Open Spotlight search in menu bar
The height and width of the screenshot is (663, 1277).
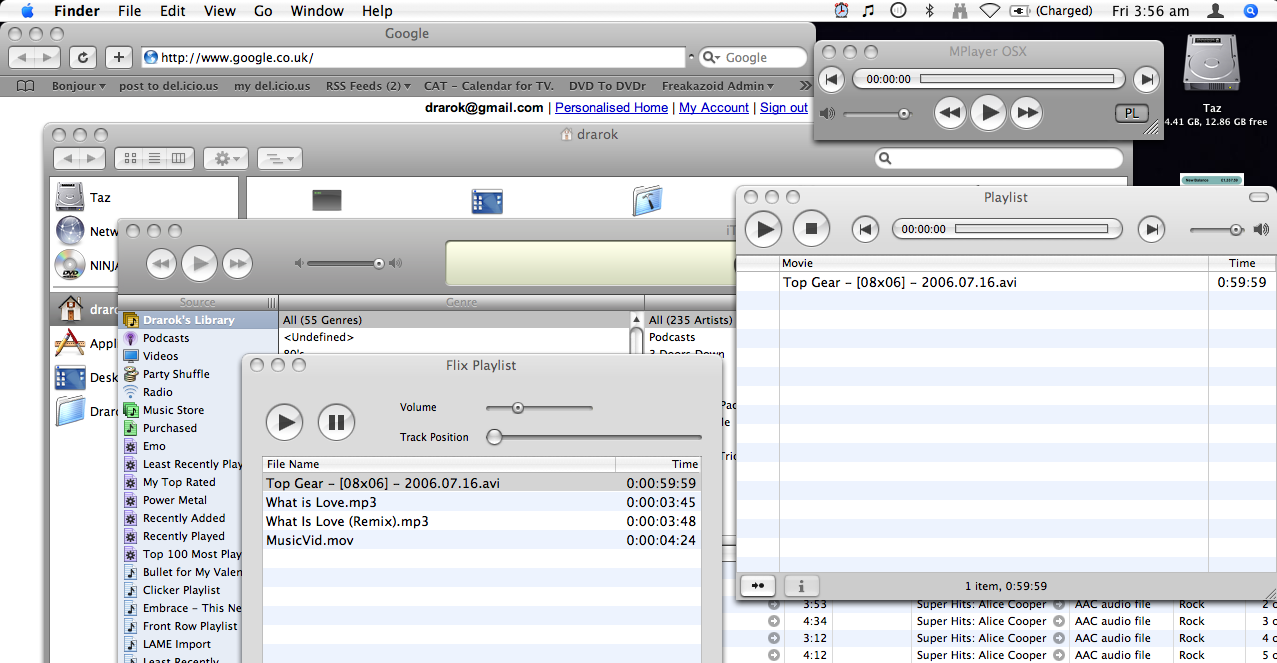[1250, 11]
